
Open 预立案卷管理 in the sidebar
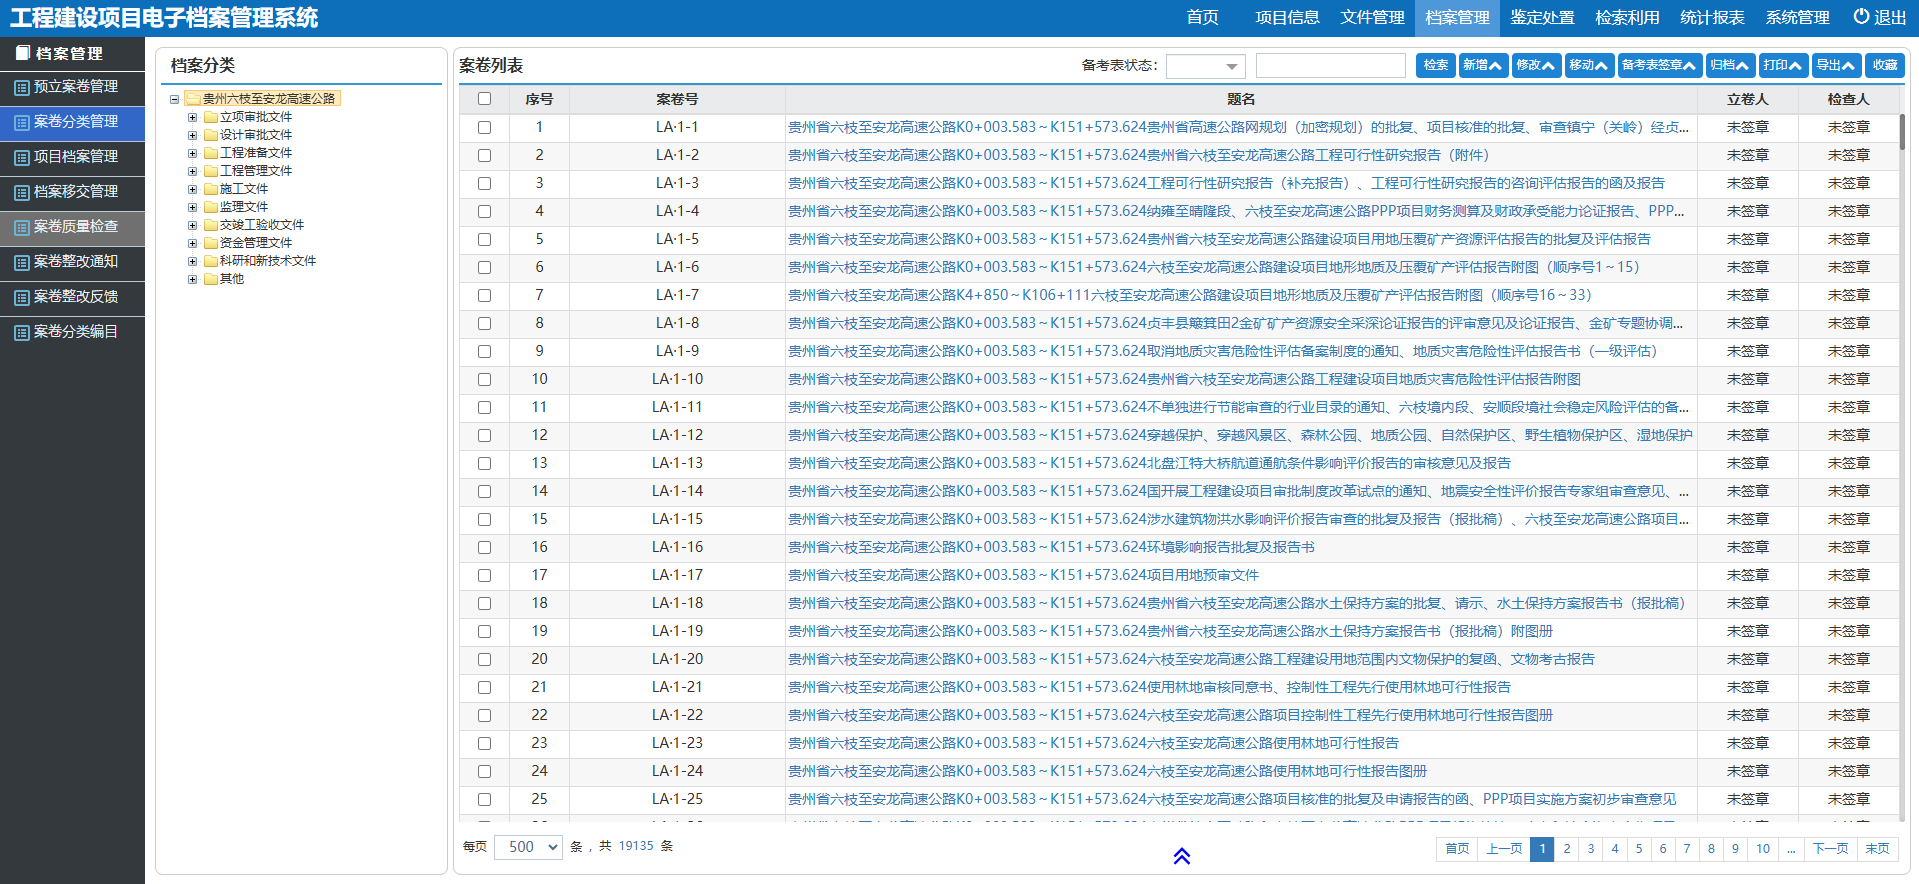click(72, 87)
